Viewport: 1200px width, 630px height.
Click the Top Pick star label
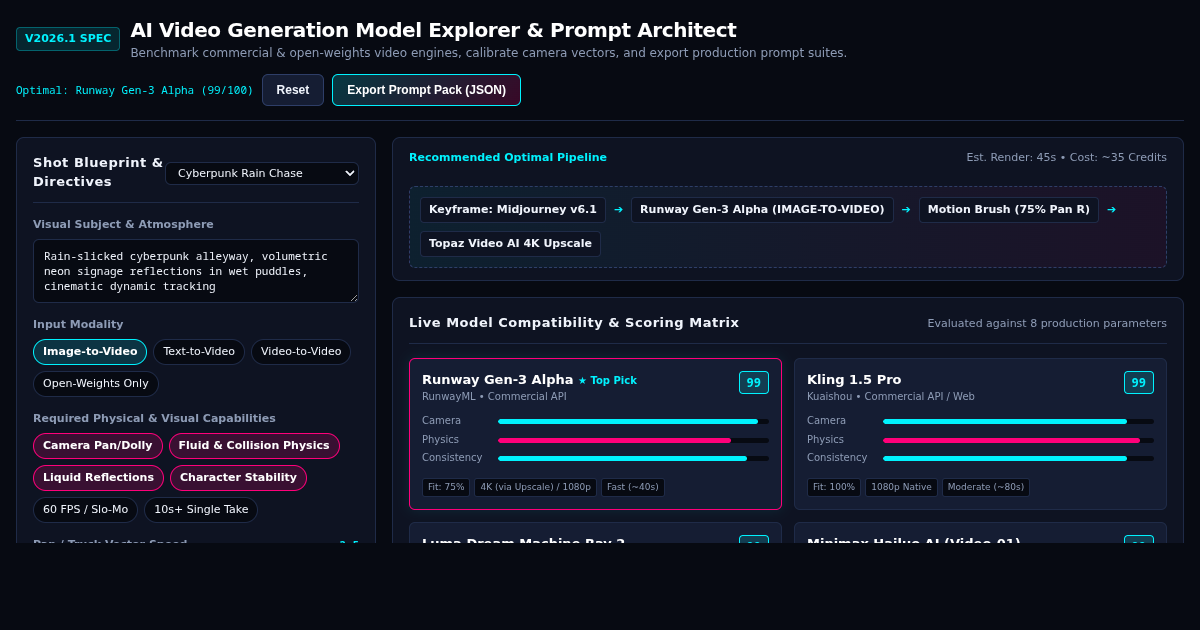(607, 381)
